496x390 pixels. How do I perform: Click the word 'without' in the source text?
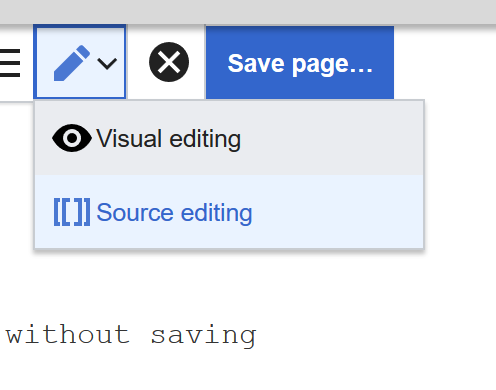click(x=68, y=334)
